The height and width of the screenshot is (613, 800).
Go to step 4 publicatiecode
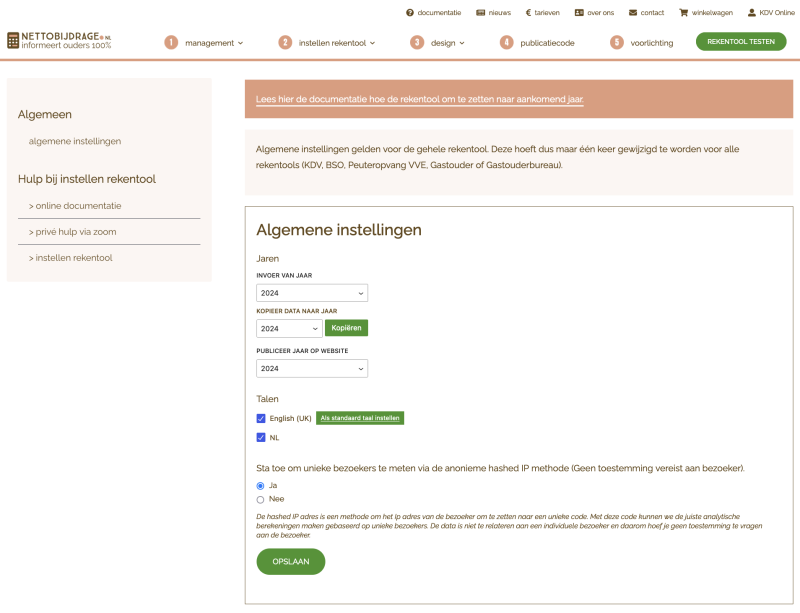540,43
